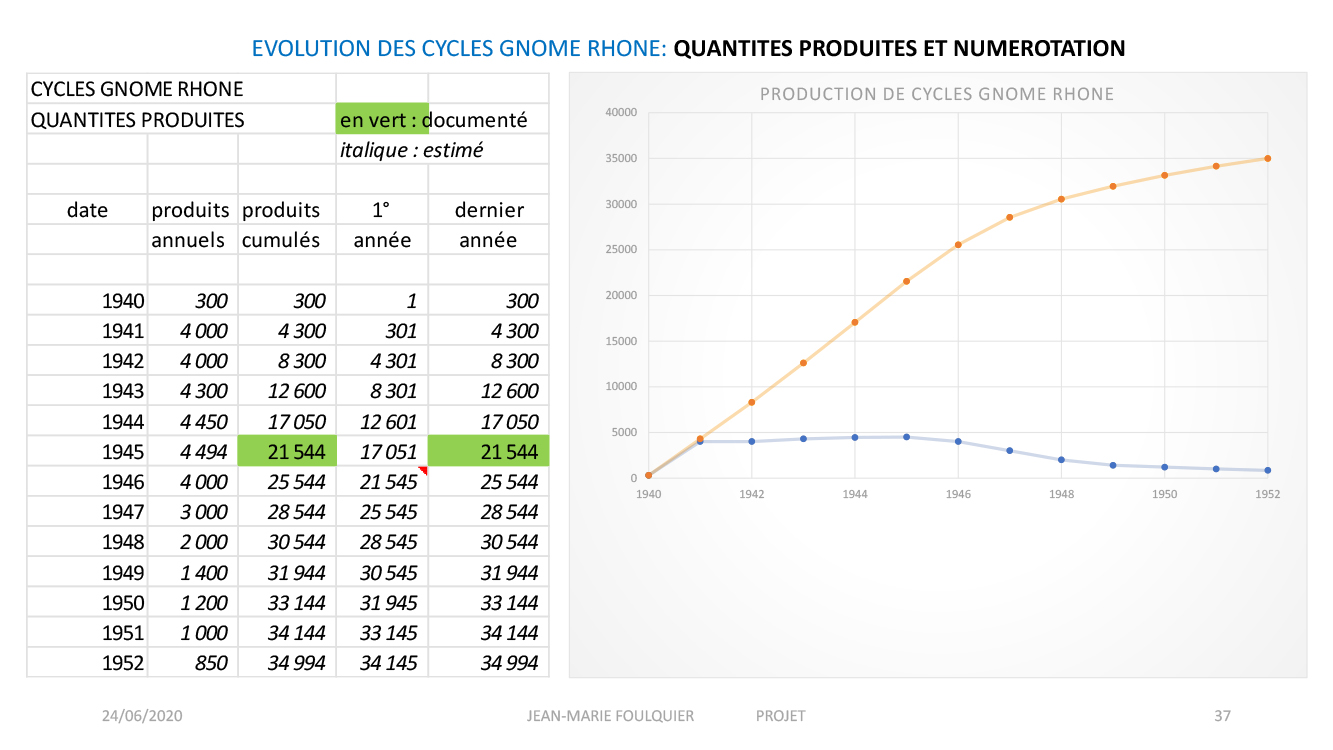Select the annual value '3 000' for 1947
Image resolution: width=1333 pixels, height=750 pixels.
(x=192, y=512)
